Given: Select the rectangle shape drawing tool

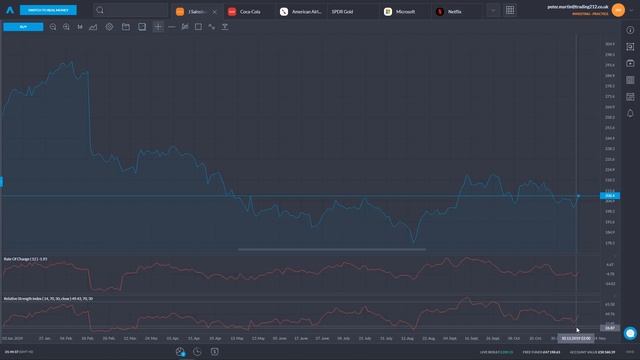Looking at the screenshot, I should click(198, 27).
